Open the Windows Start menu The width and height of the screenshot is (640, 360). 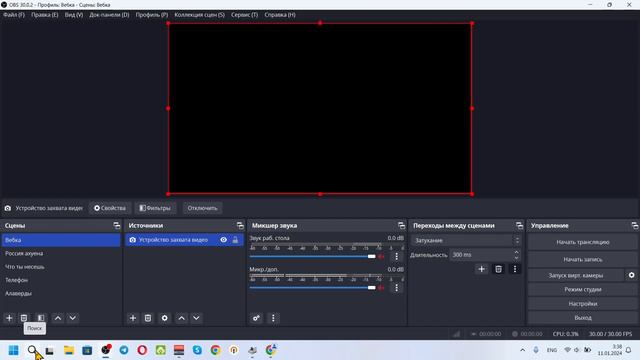tap(13, 350)
